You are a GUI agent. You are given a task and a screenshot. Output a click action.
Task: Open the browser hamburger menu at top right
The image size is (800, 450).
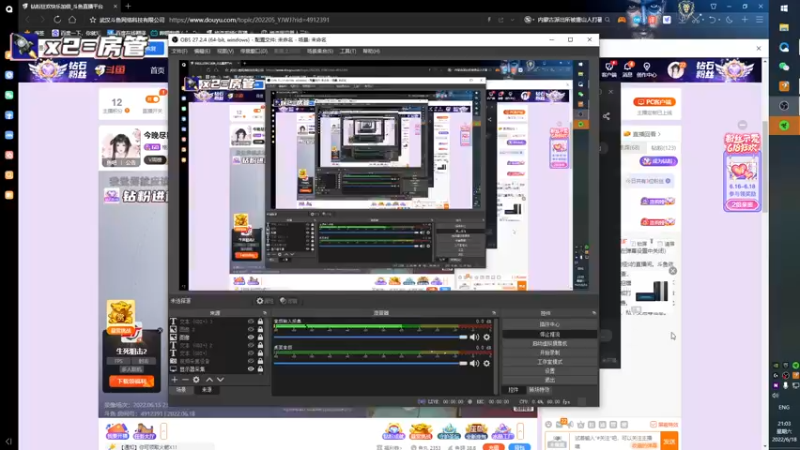point(760,20)
